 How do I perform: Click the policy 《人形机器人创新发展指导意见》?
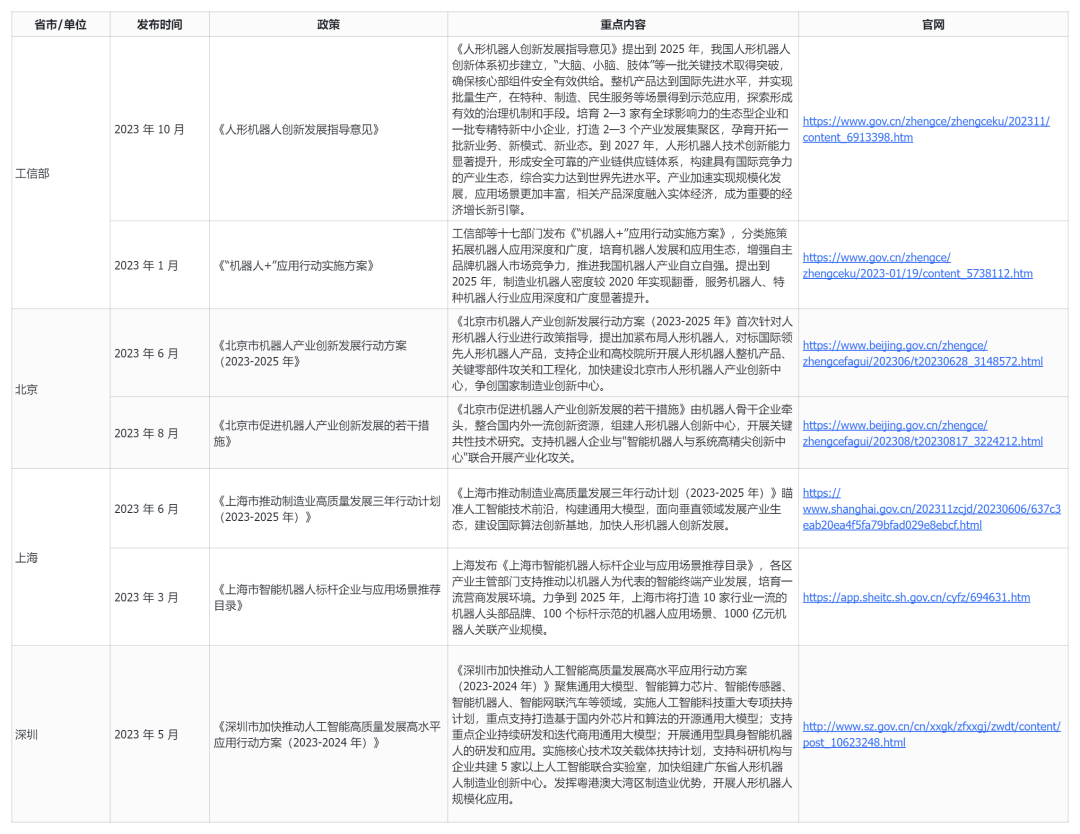(x=297, y=129)
